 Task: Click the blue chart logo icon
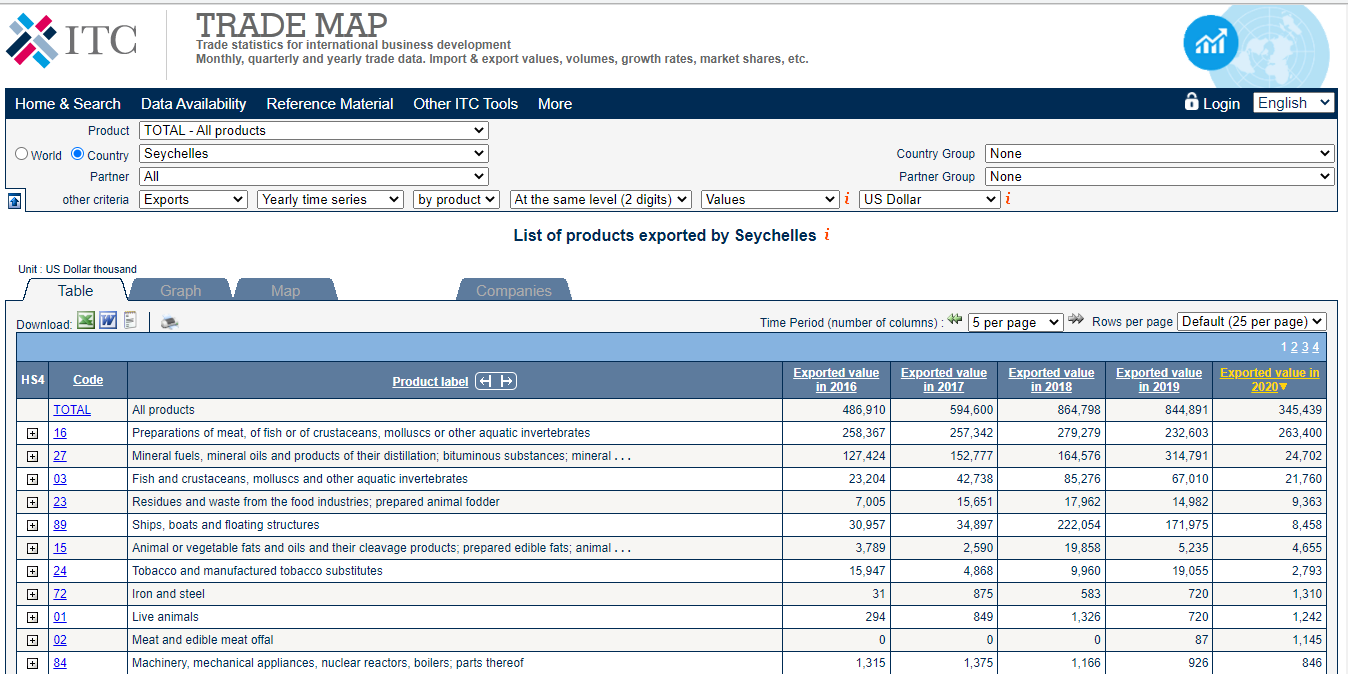tap(1210, 43)
